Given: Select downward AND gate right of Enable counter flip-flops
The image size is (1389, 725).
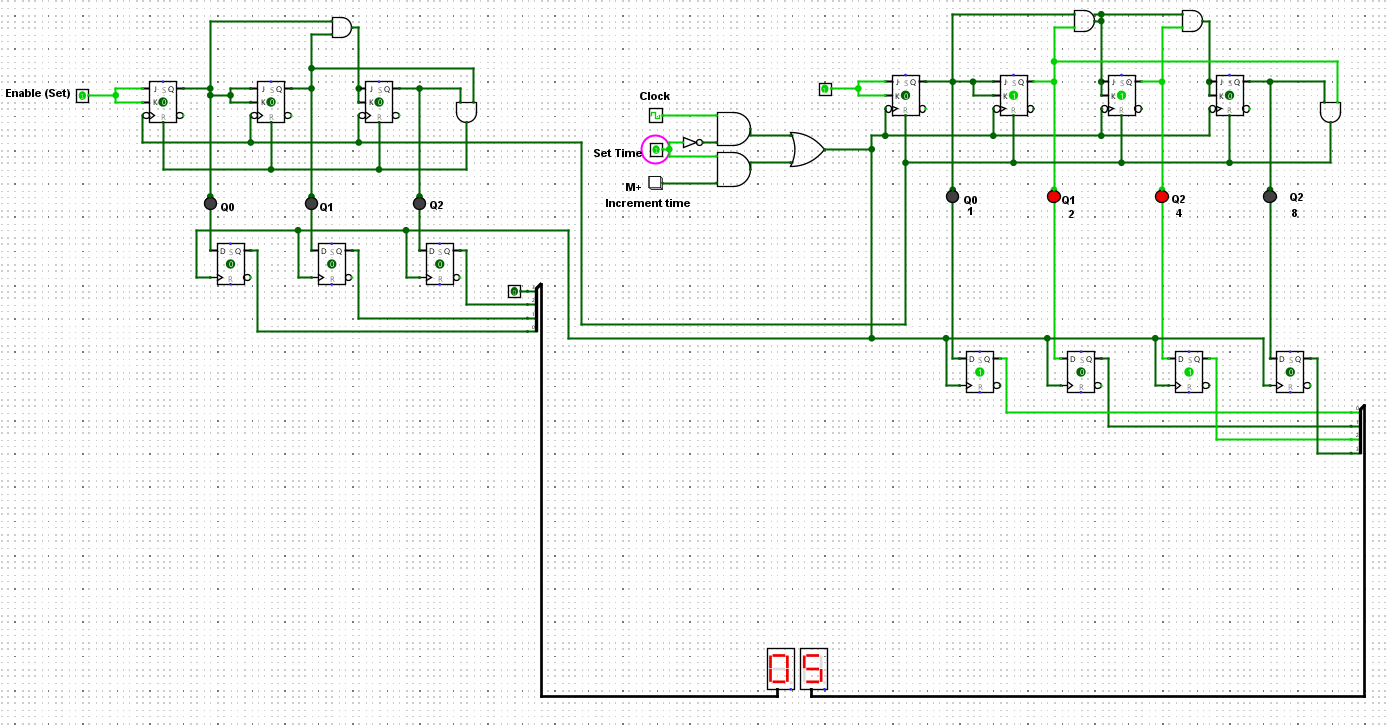Looking at the screenshot, I should (x=466, y=112).
